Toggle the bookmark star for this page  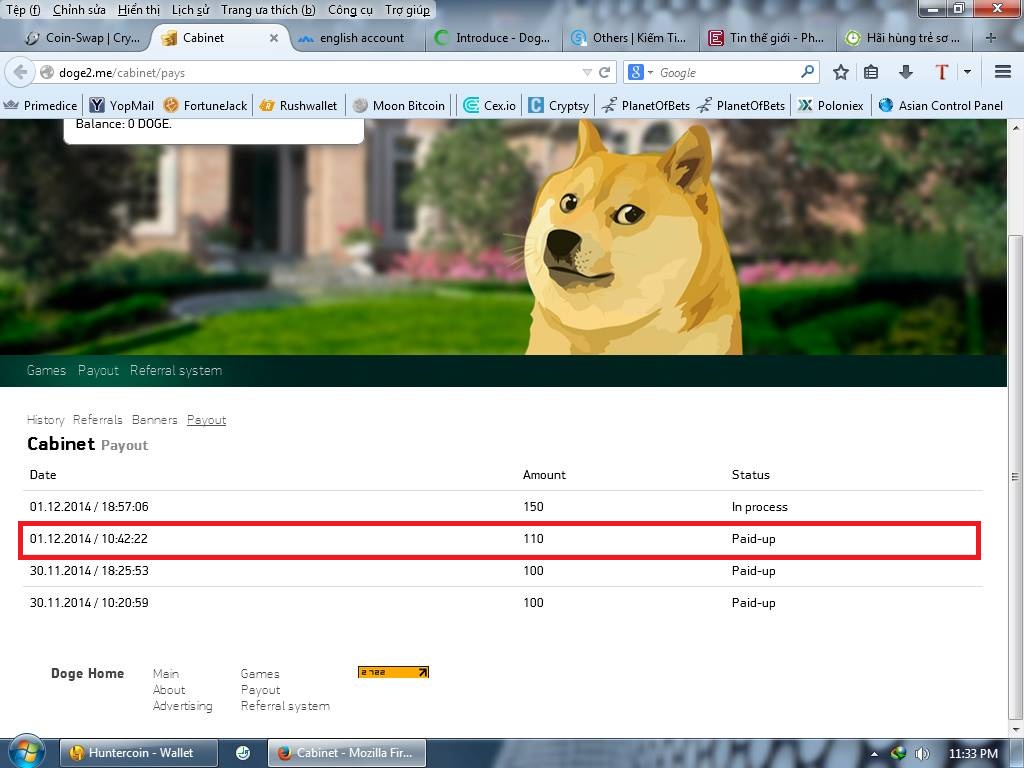pyautogui.click(x=839, y=71)
